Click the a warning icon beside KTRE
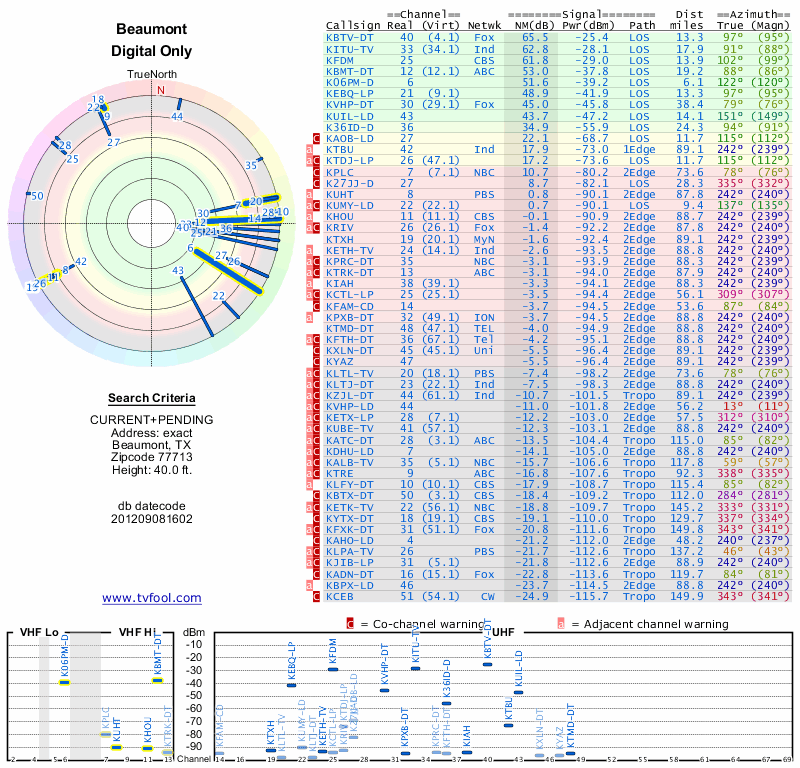 click(x=309, y=474)
